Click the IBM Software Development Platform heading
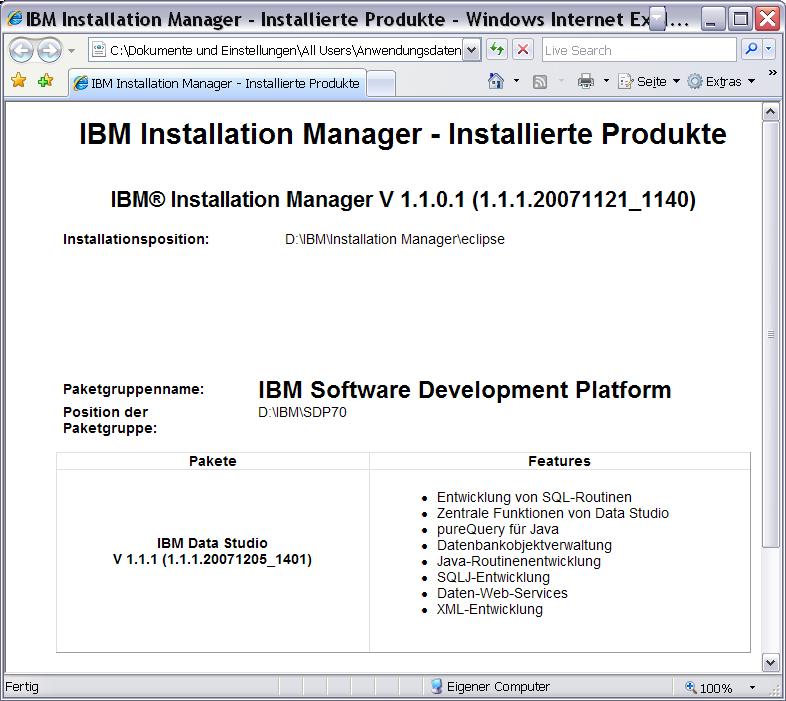 click(x=464, y=390)
